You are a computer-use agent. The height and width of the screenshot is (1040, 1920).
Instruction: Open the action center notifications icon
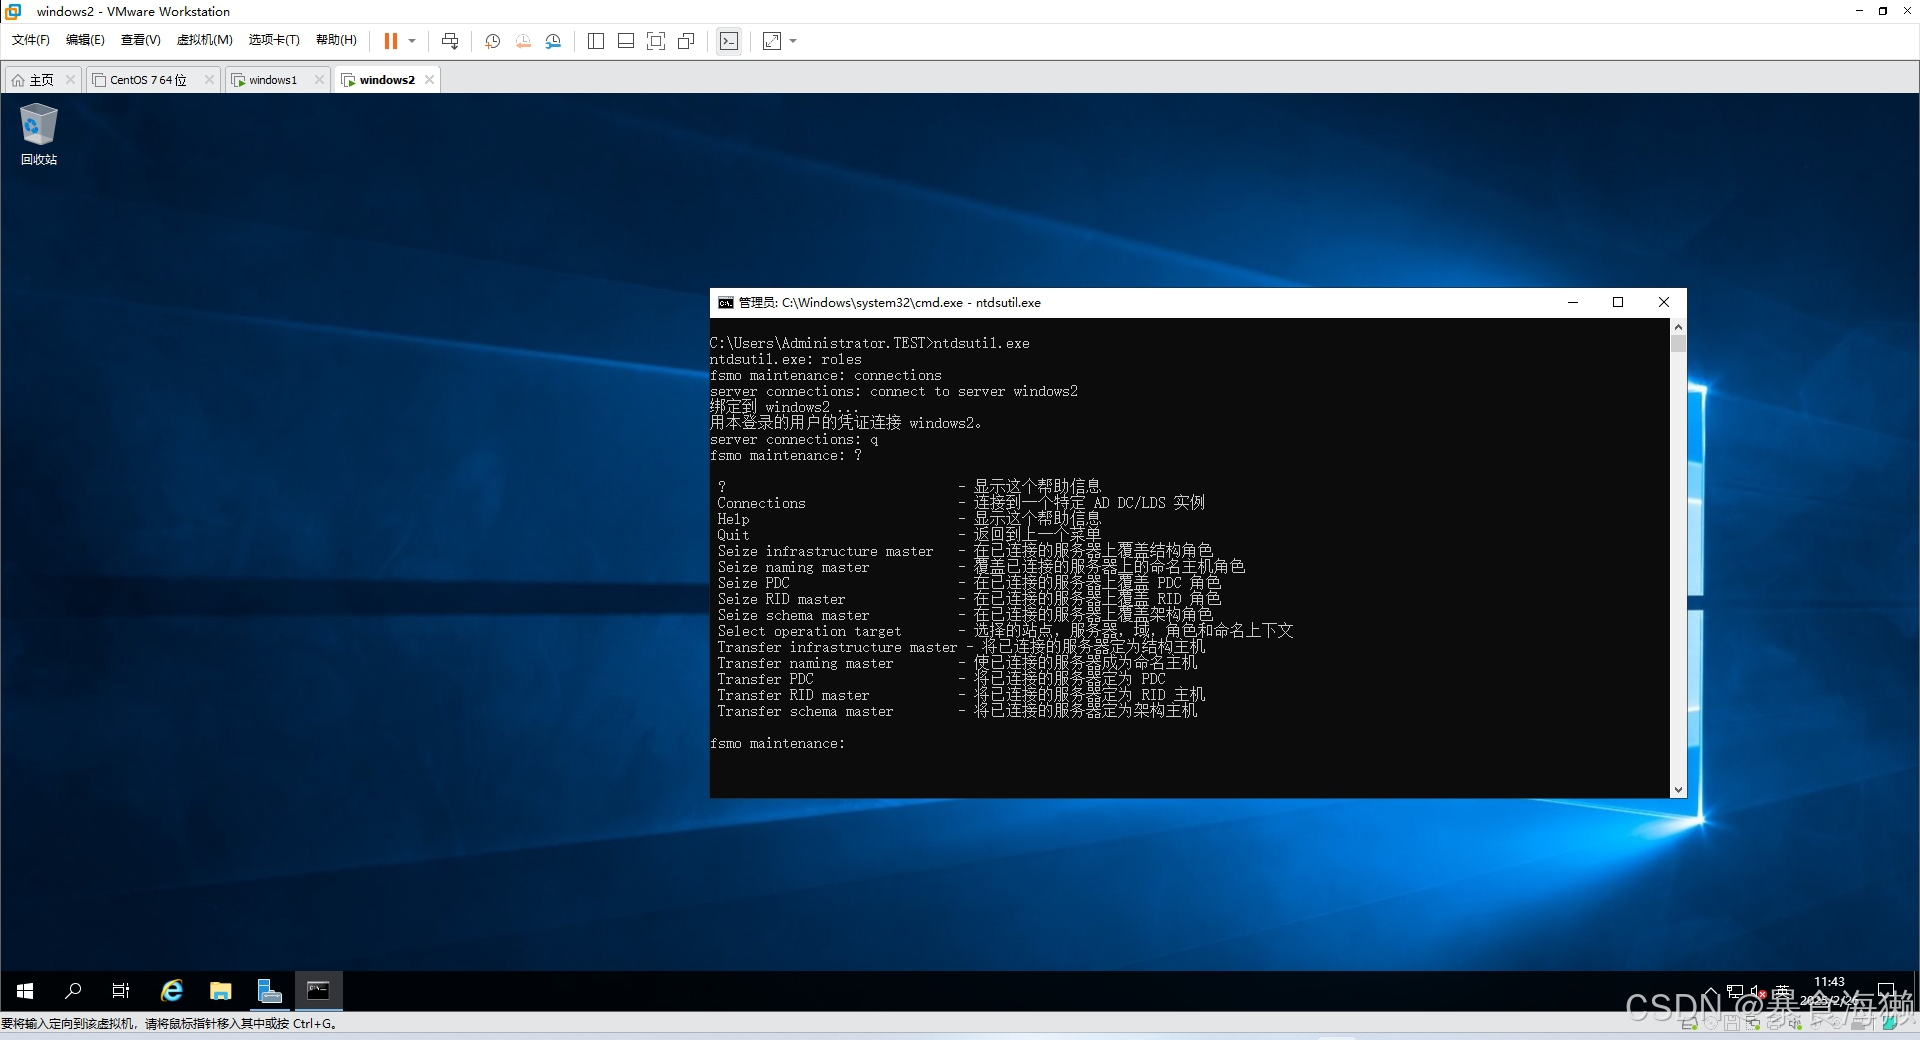(x=1886, y=991)
